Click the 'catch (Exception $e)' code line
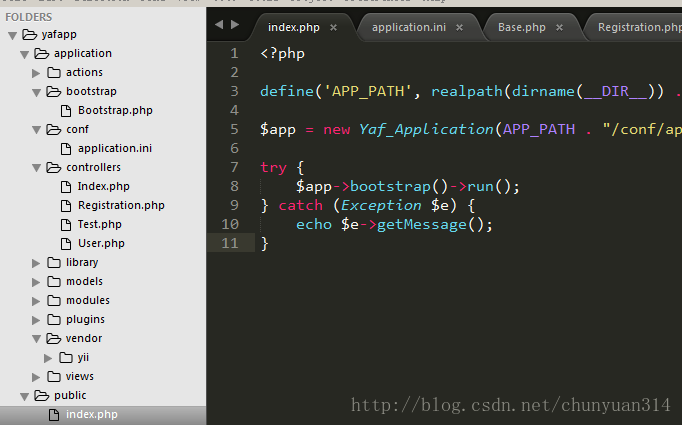This screenshot has width=682, height=425. tap(368, 205)
